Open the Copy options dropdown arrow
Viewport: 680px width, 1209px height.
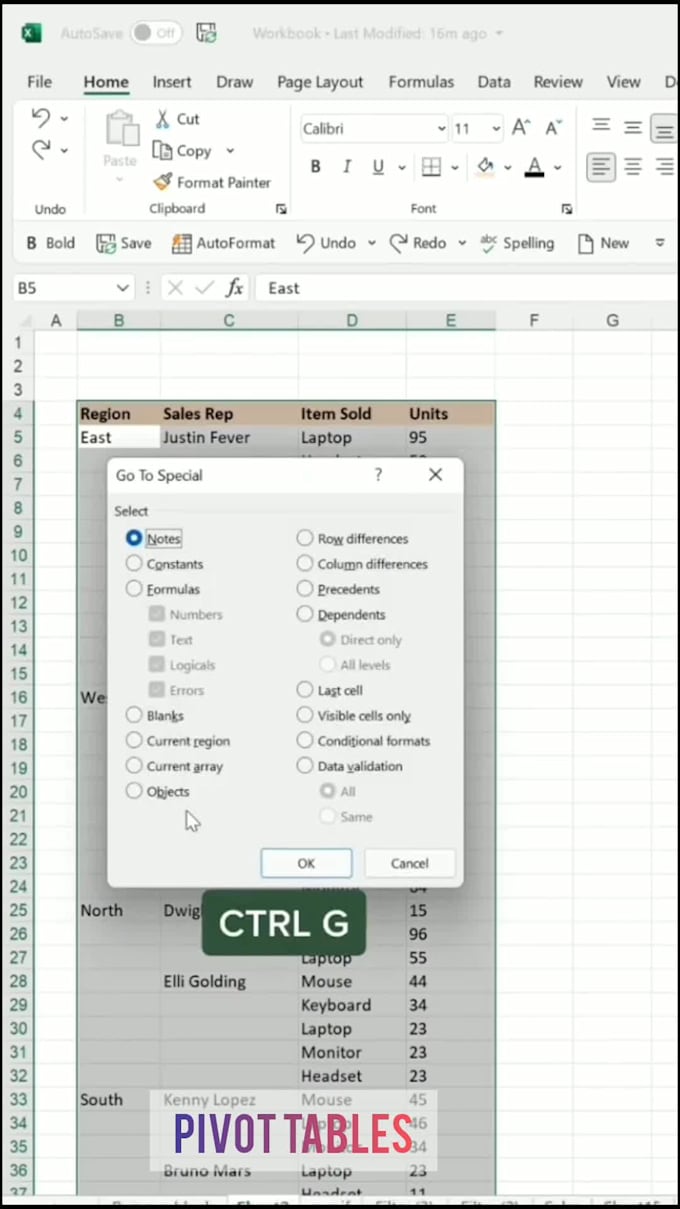coord(230,151)
